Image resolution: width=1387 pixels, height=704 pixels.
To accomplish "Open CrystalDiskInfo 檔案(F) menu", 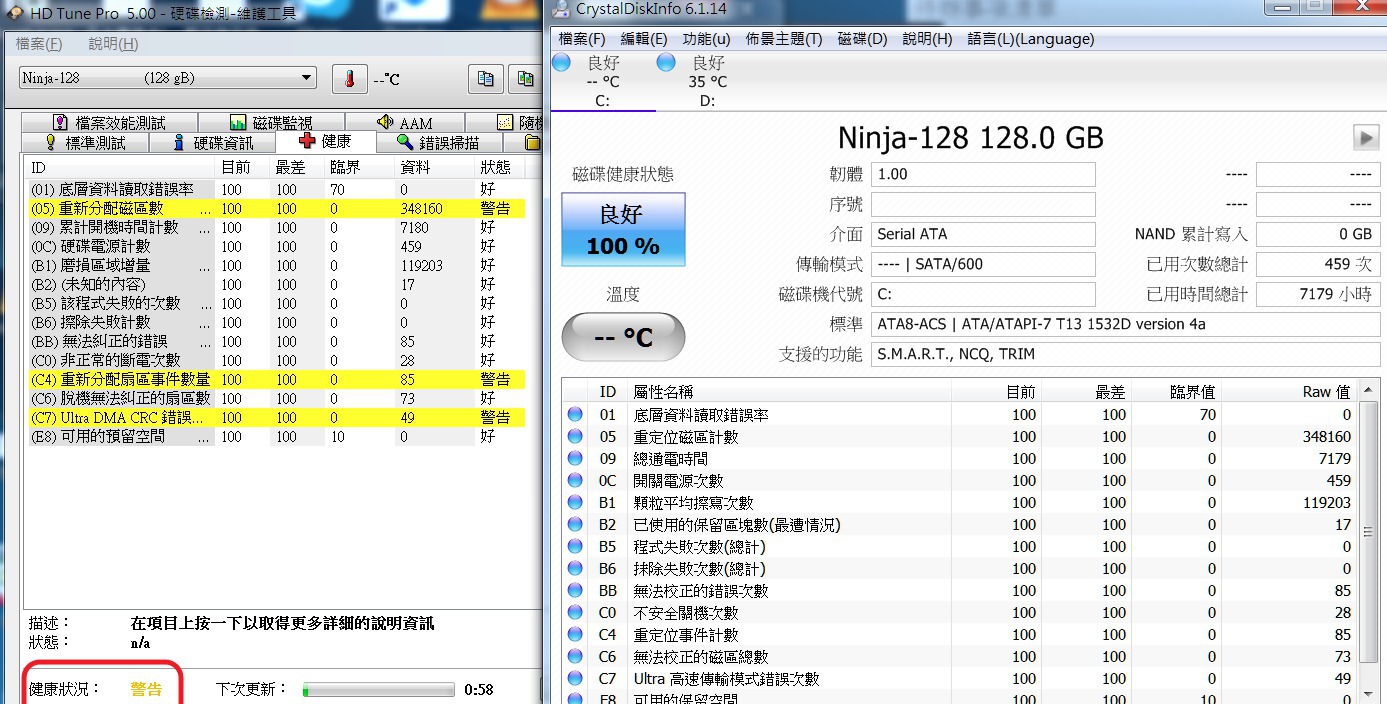I will pyautogui.click(x=582, y=39).
